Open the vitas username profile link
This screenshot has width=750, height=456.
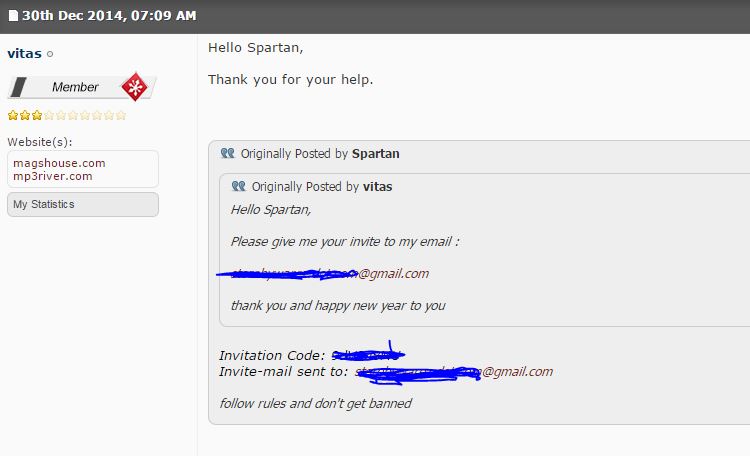click(24, 54)
